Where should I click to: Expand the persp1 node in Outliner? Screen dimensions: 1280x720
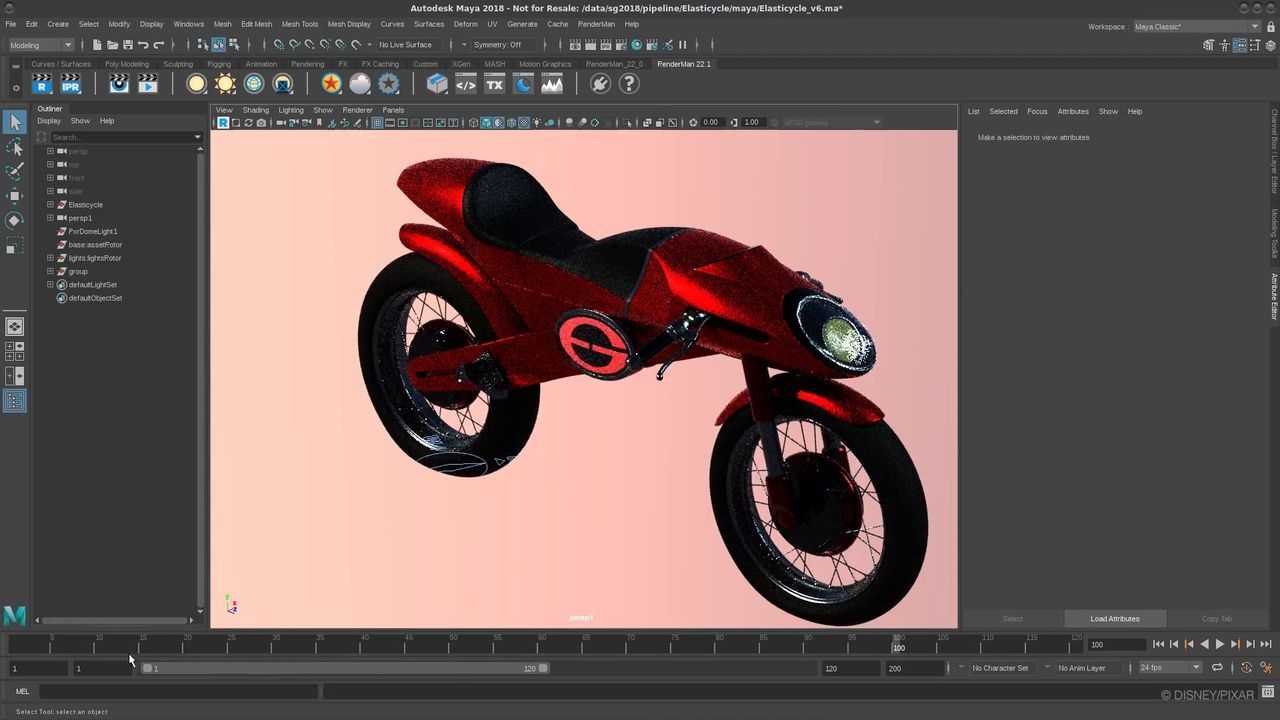(50, 217)
